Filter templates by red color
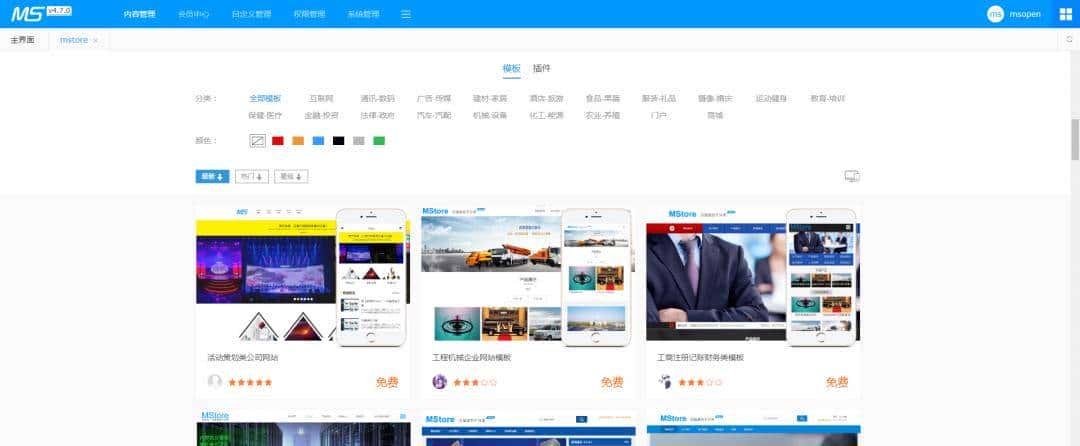Image resolution: width=1080 pixels, height=446 pixels. point(278,140)
